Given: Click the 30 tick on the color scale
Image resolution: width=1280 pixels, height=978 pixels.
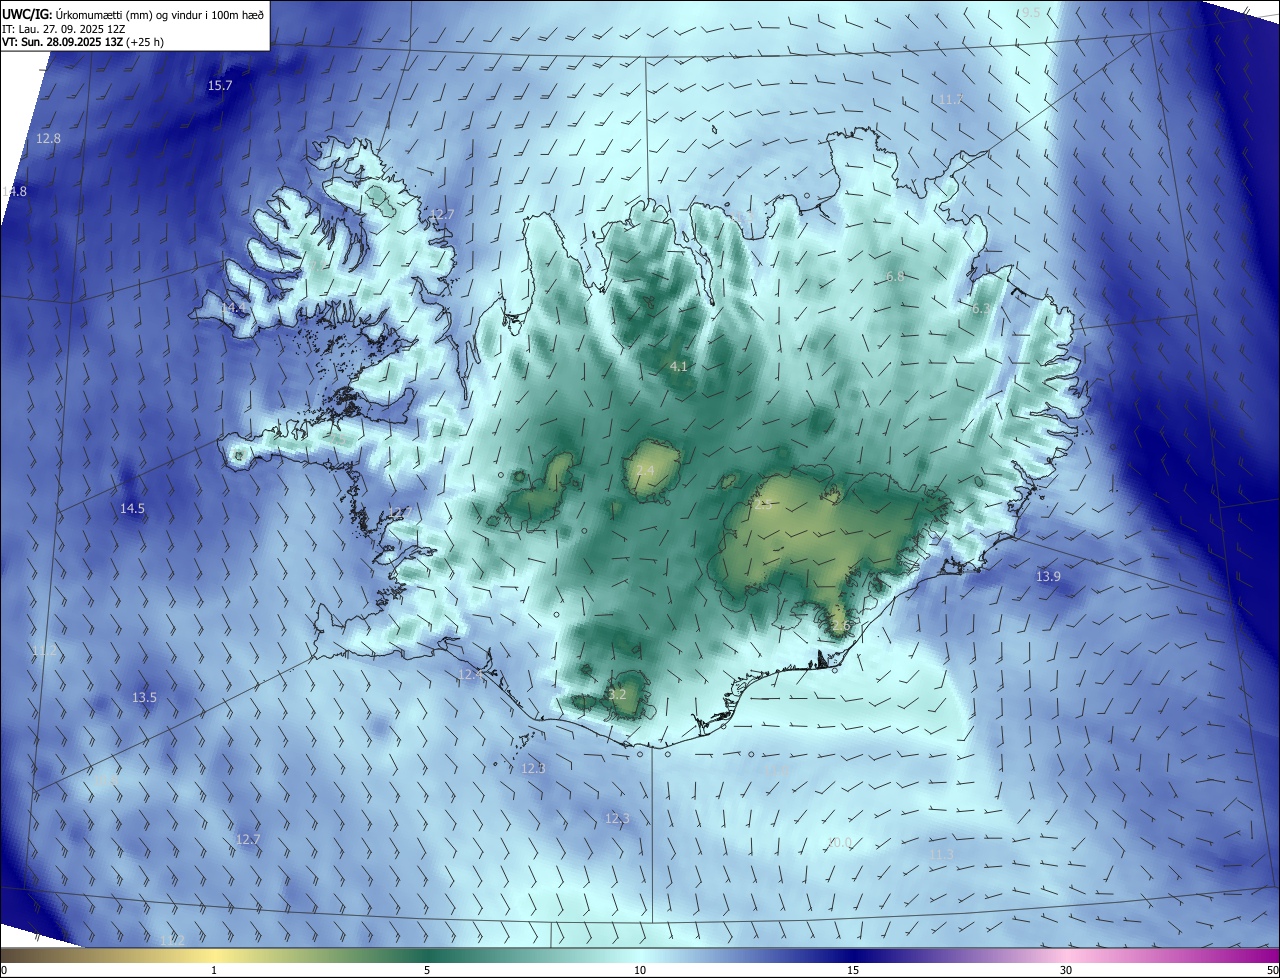Looking at the screenshot, I should (1066, 970).
